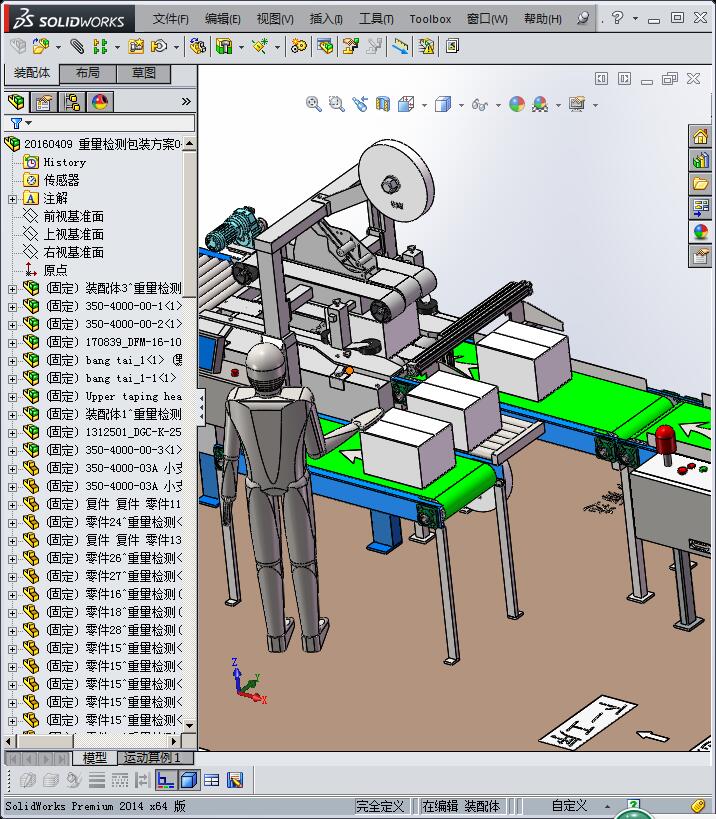This screenshot has width=716, height=819.
Task: Click the Clearance Verification warning icon
Action: pyautogui.click(x=426, y=46)
